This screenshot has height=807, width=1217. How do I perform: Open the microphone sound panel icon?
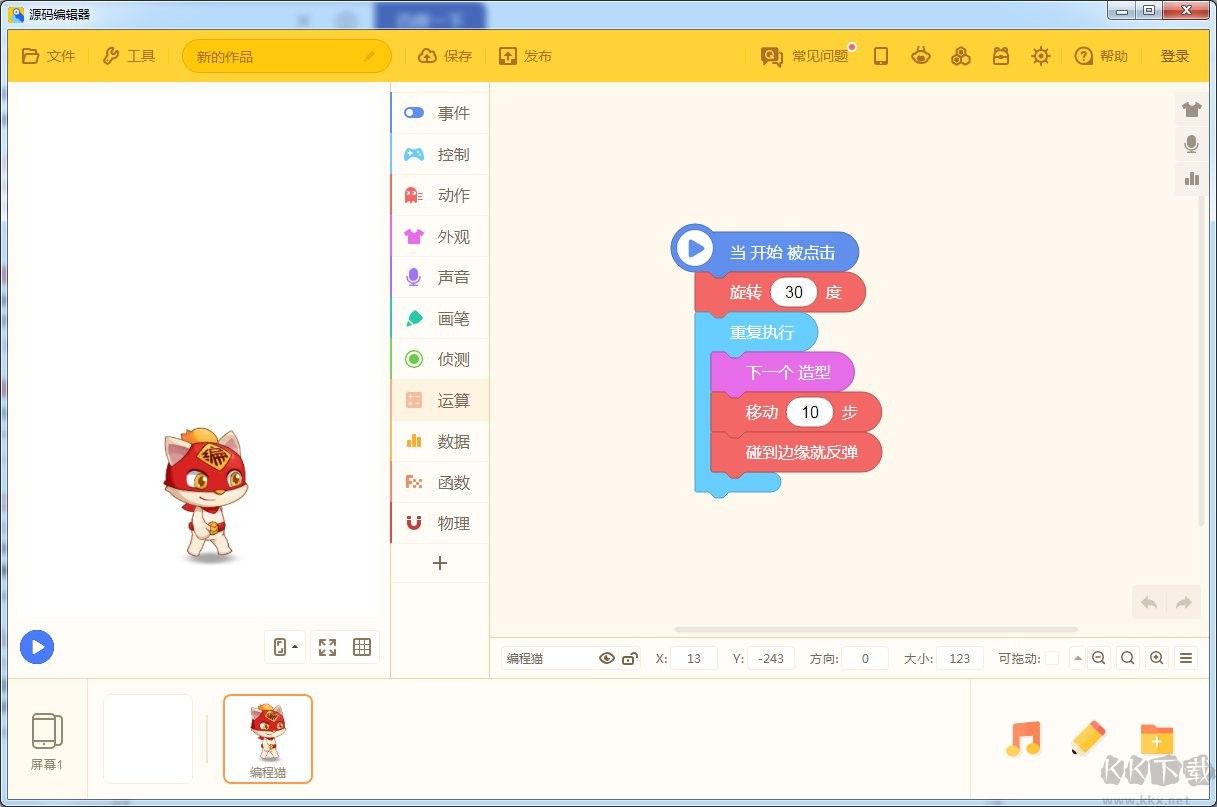(x=1191, y=144)
